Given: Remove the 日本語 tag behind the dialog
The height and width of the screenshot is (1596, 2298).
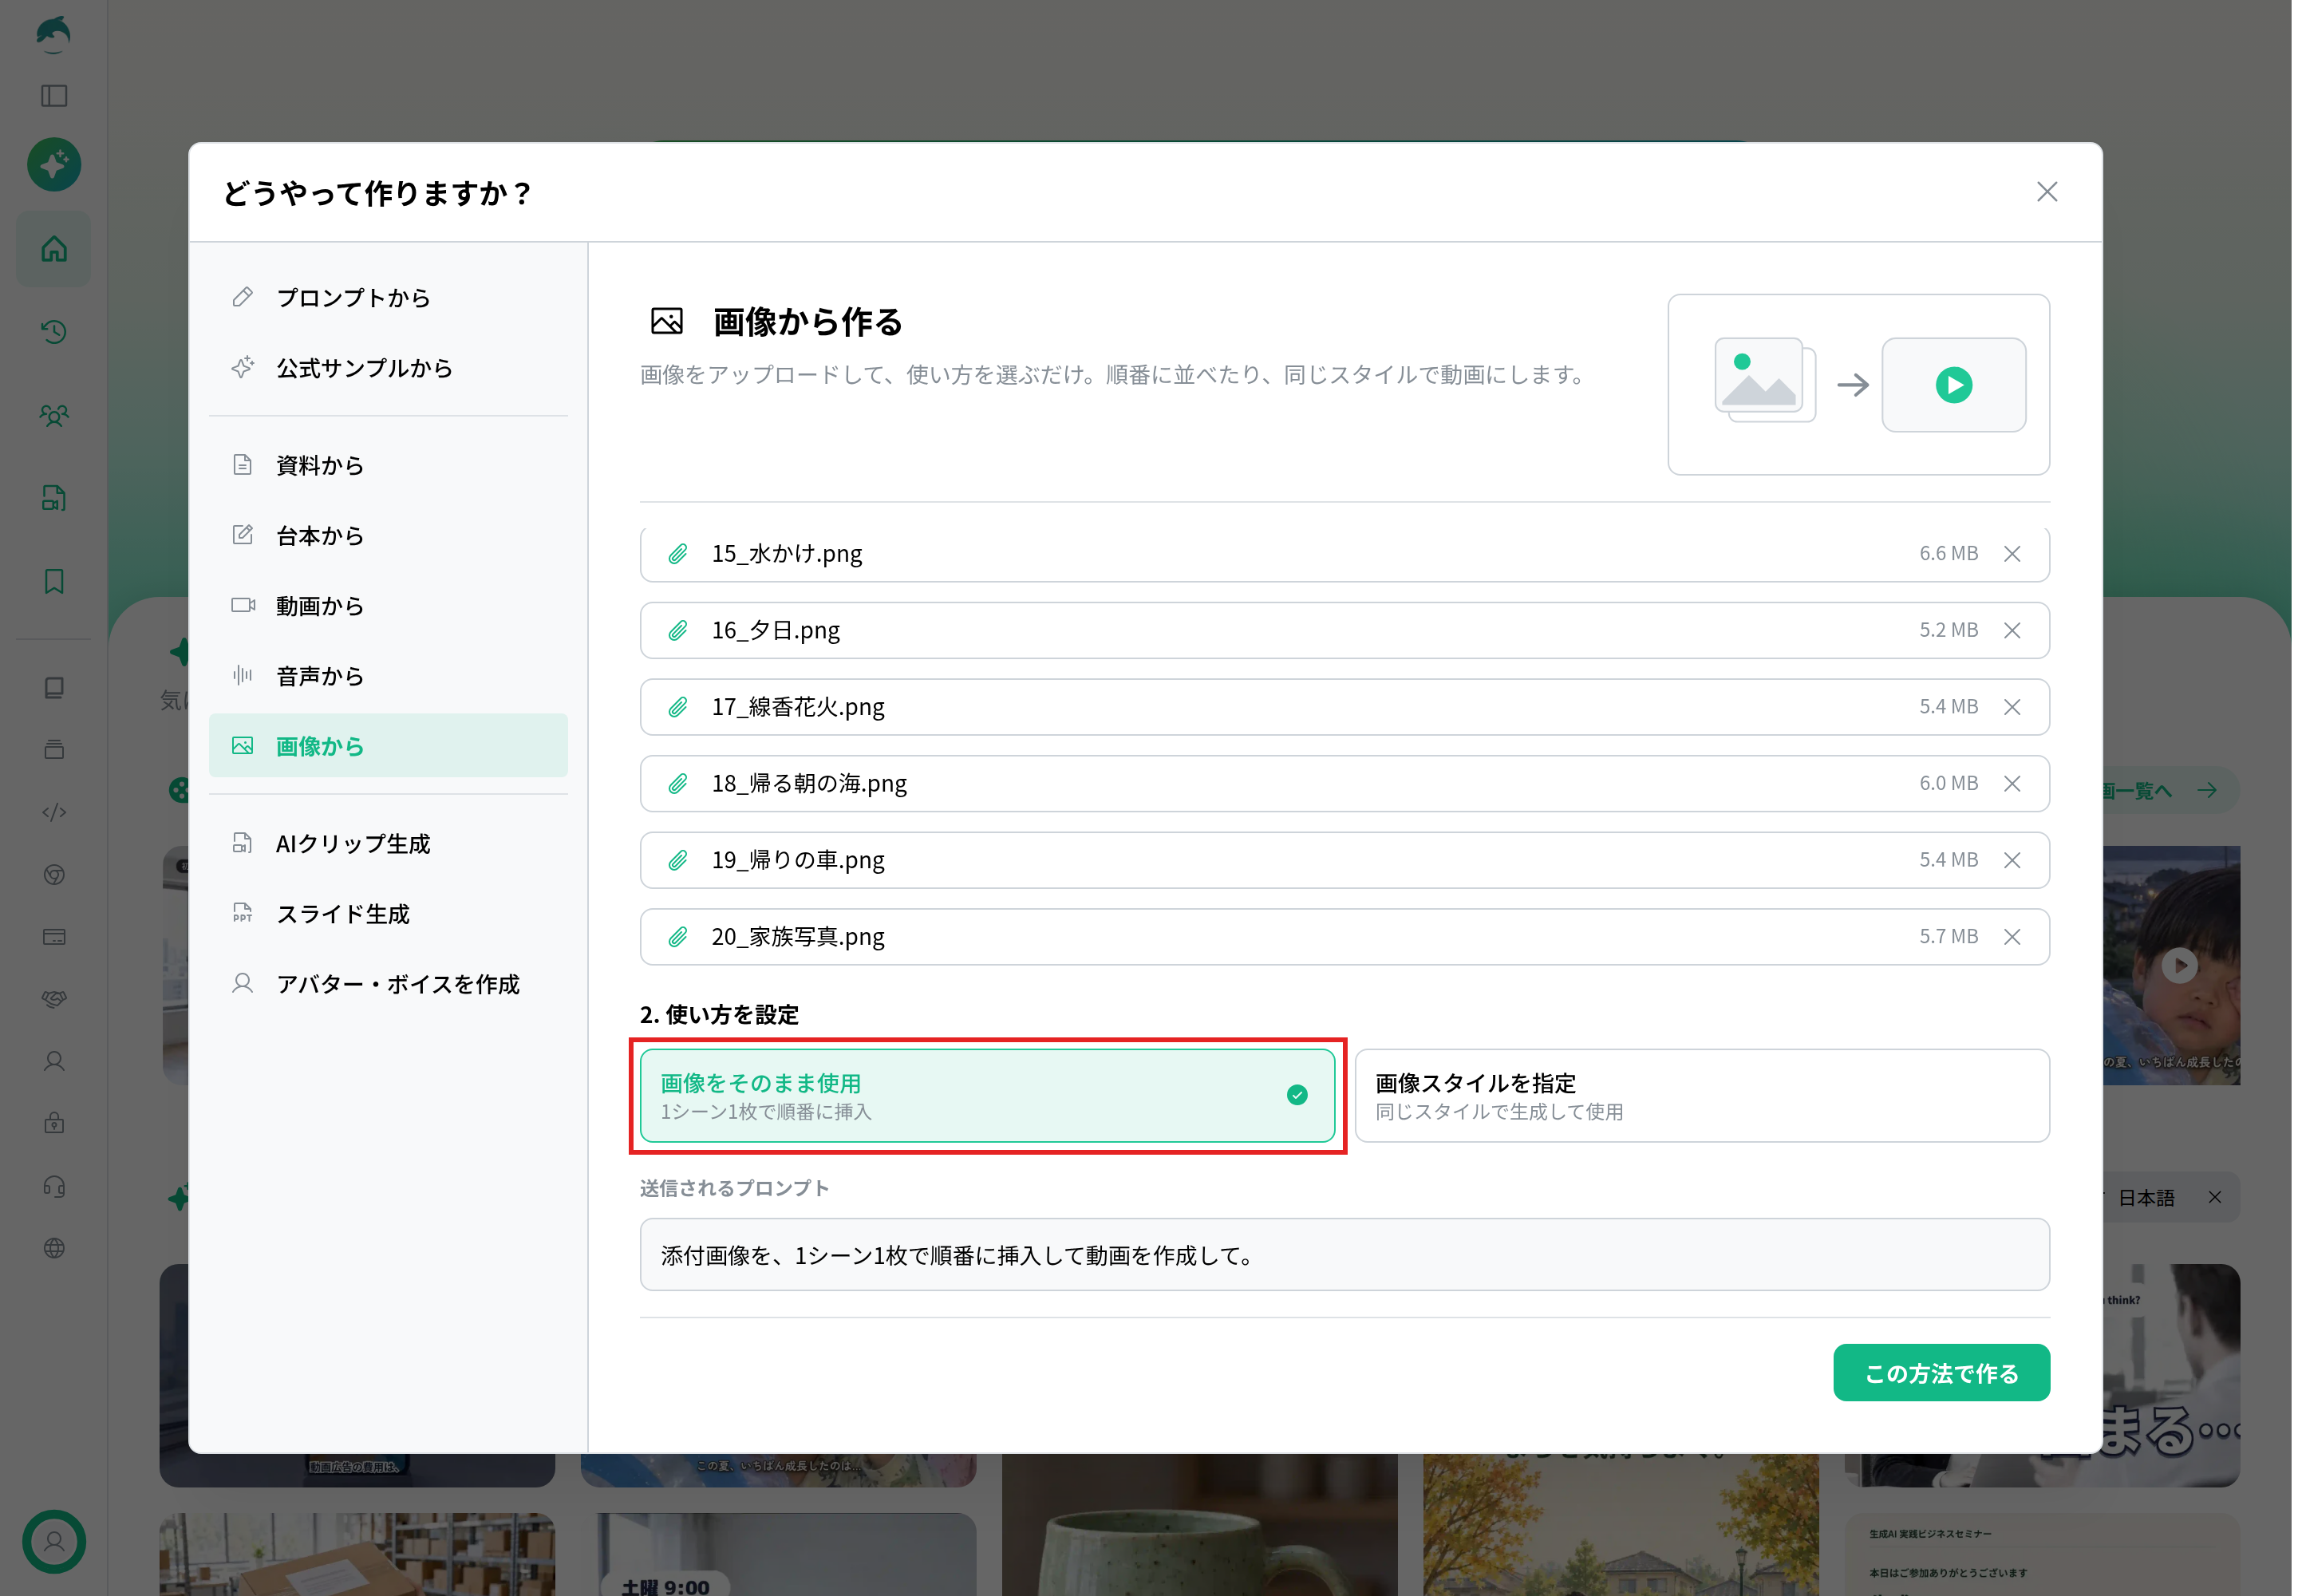Looking at the screenshot, I should pyautogui.click(x=2215, y=1197).
